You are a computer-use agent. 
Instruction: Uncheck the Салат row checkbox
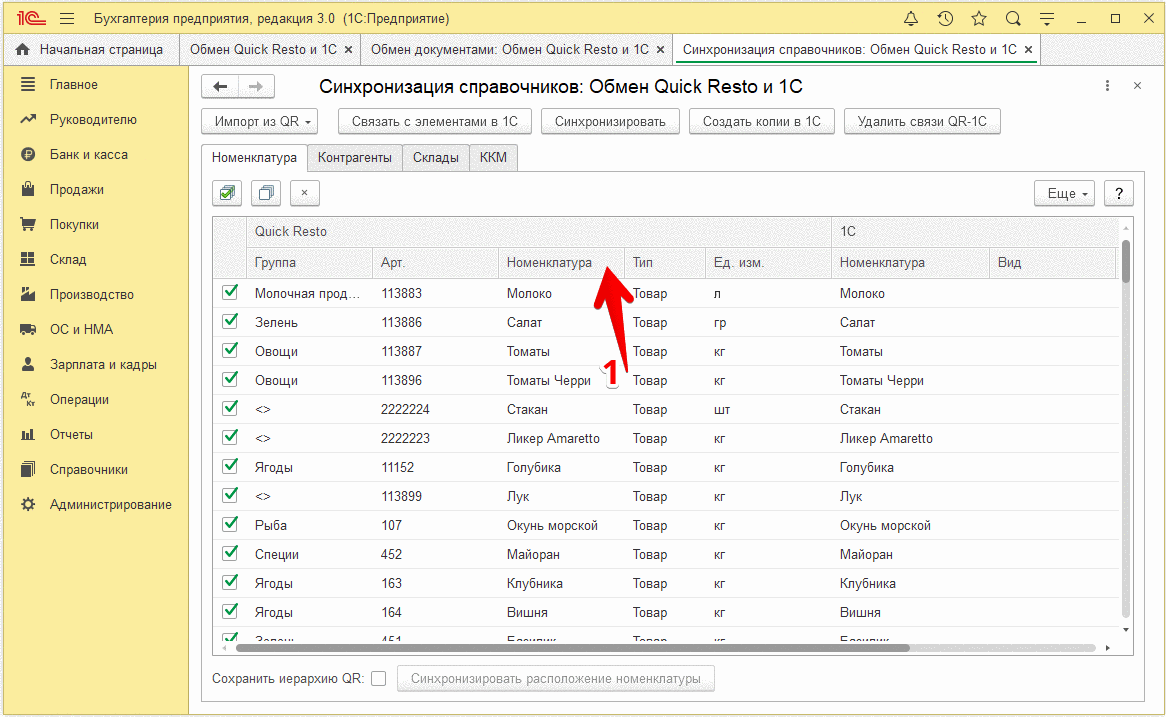click(231, 321)
